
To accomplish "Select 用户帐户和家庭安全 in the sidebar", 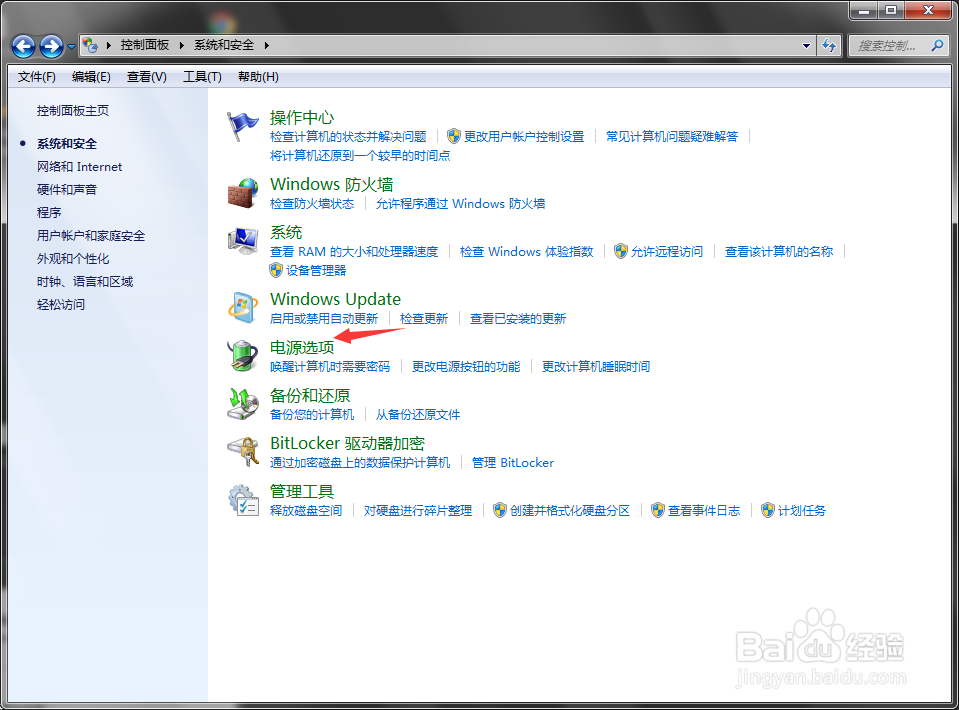I will pos(91,235).
